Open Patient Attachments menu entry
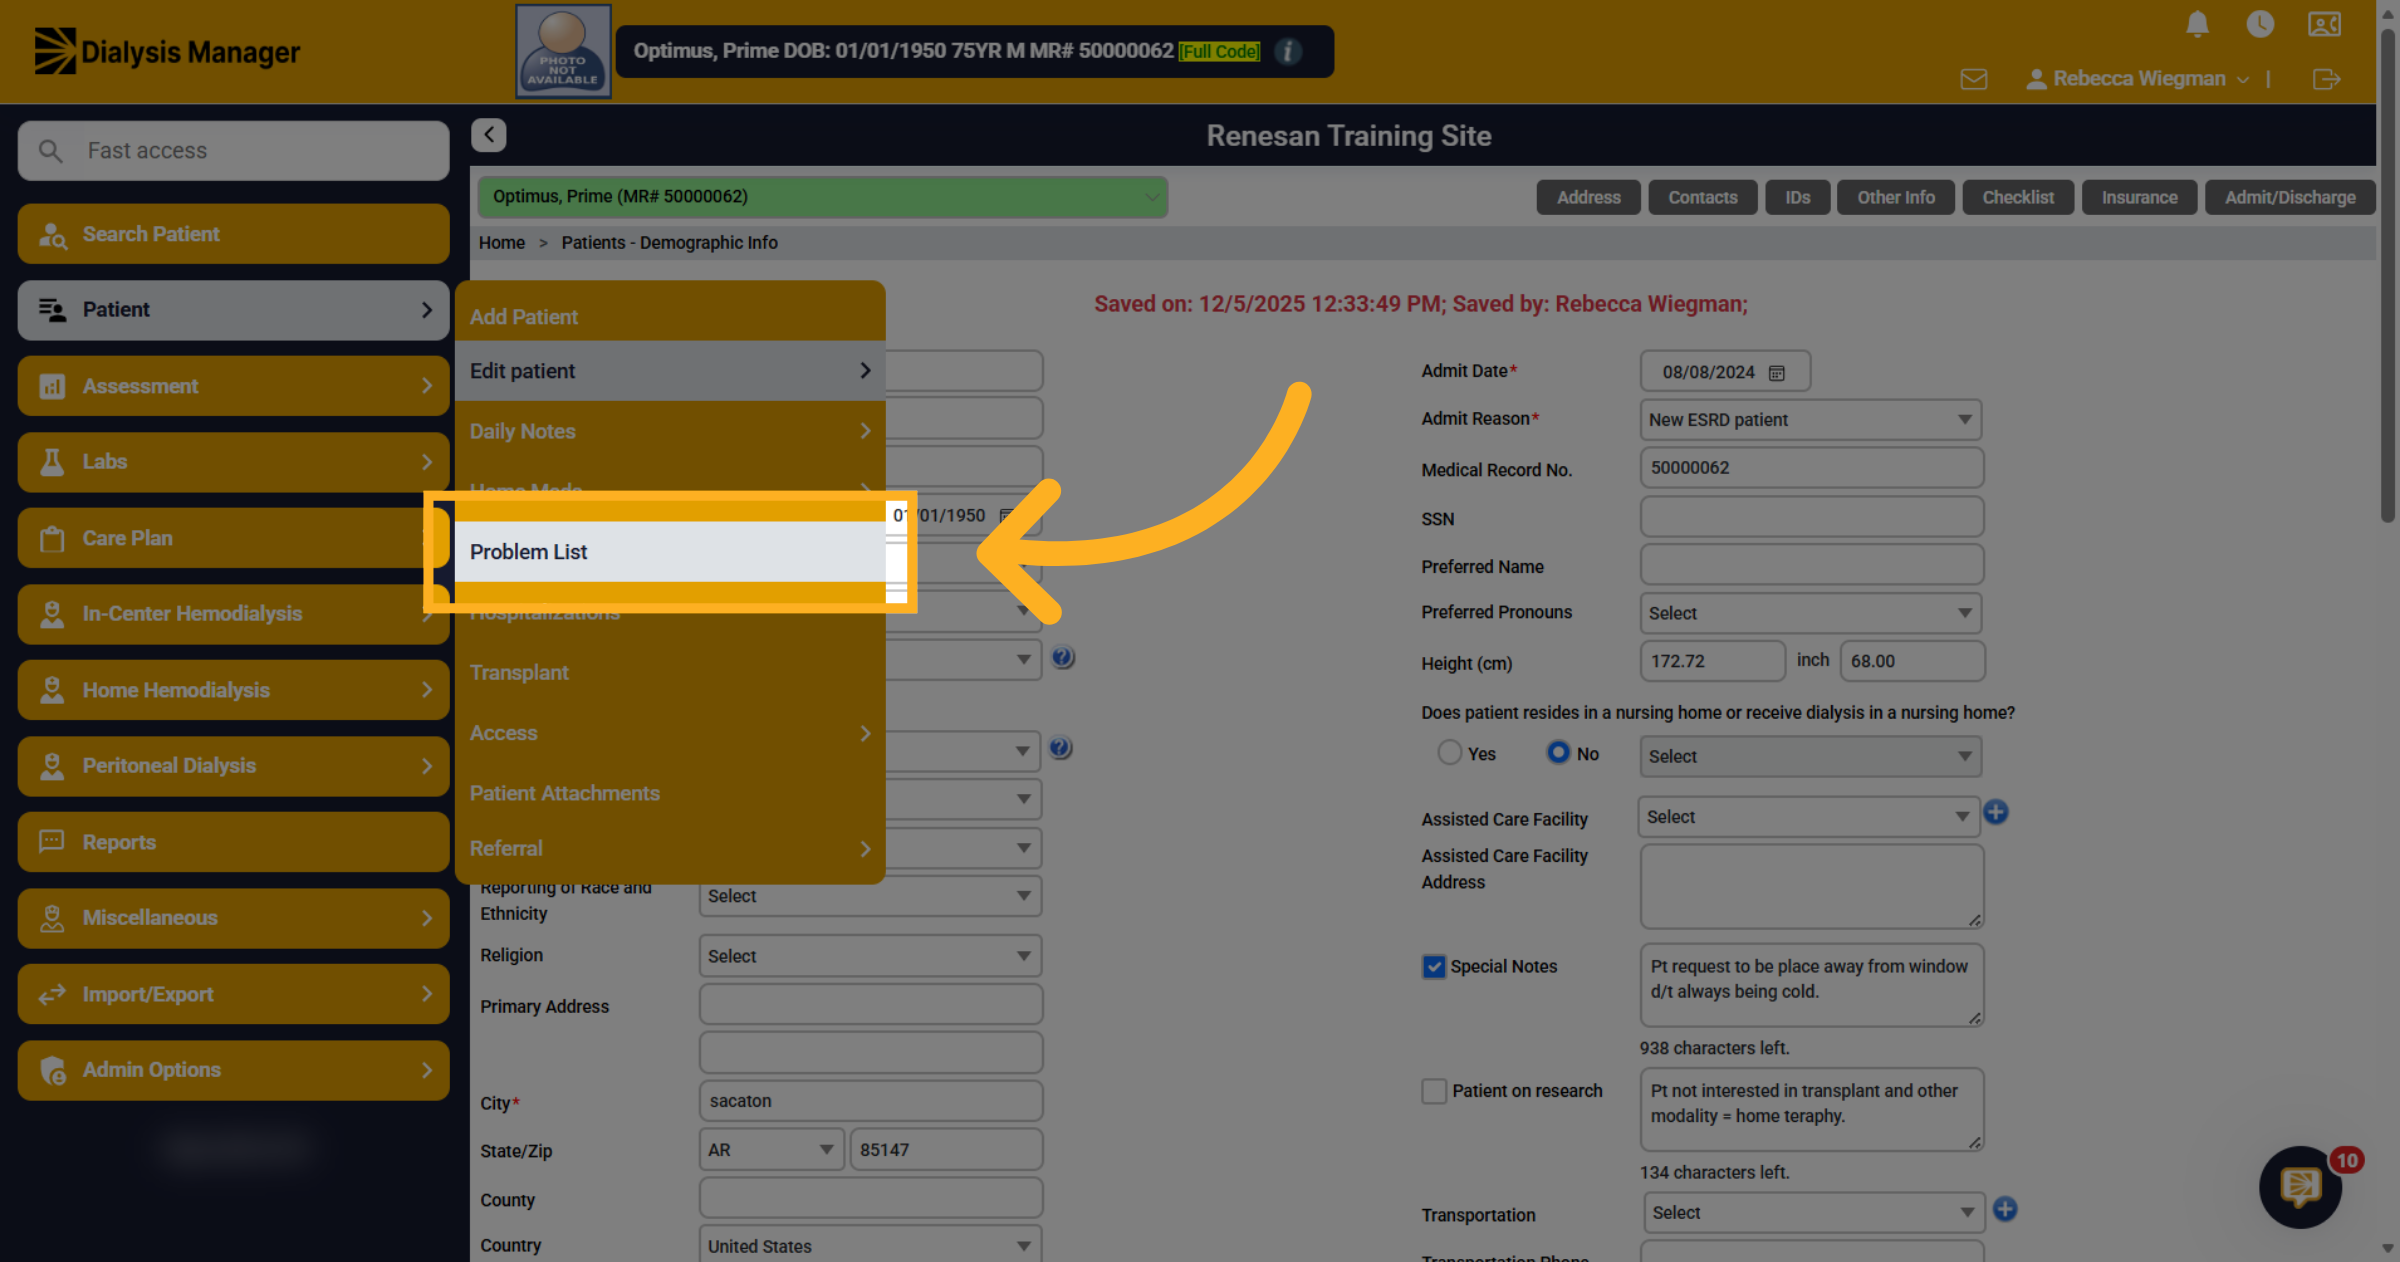The width and height of the screenshot is (2400, 1262). (670, 793)
